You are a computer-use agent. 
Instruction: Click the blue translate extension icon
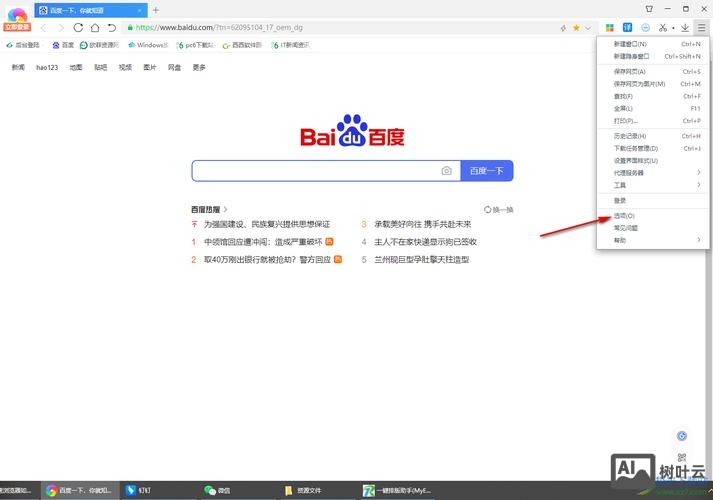(x=628, y=28)
